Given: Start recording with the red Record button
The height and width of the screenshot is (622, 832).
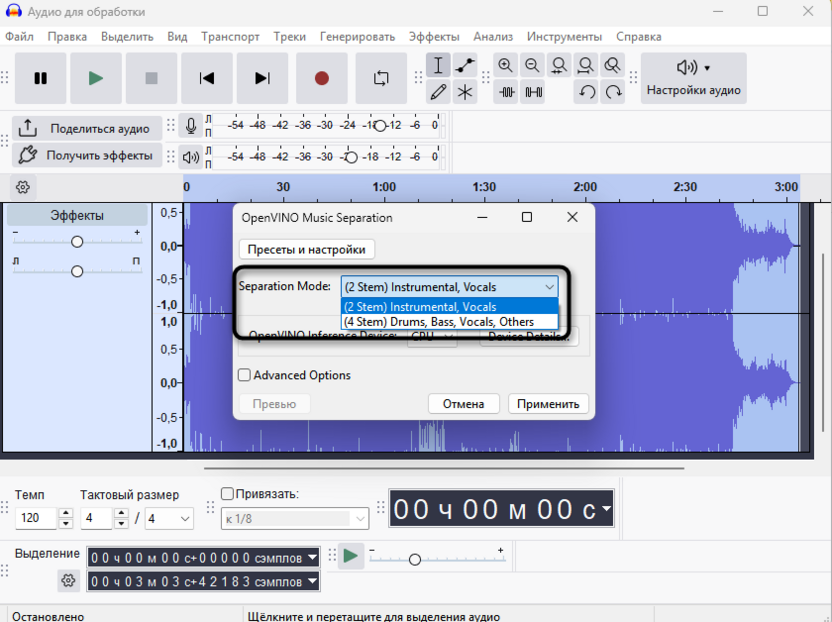Looking at the screenshot, I should (322, 79).
